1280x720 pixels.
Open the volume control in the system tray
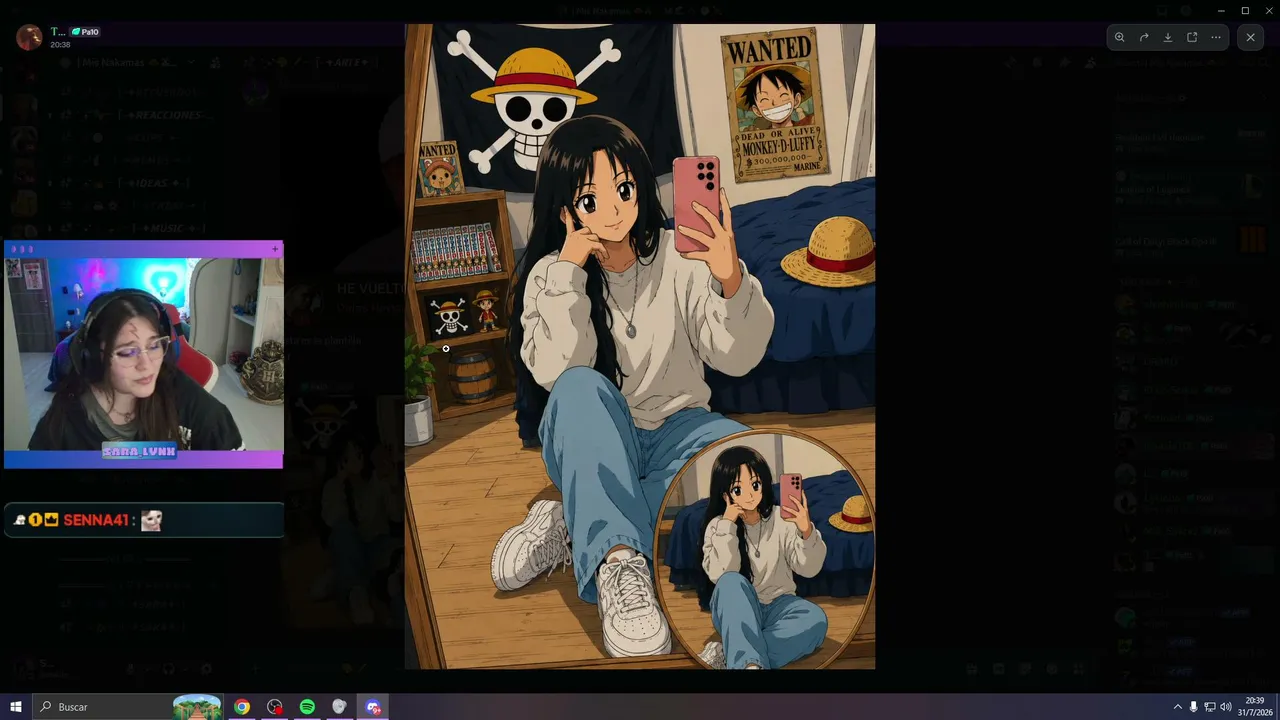[x=1226, y=707]
